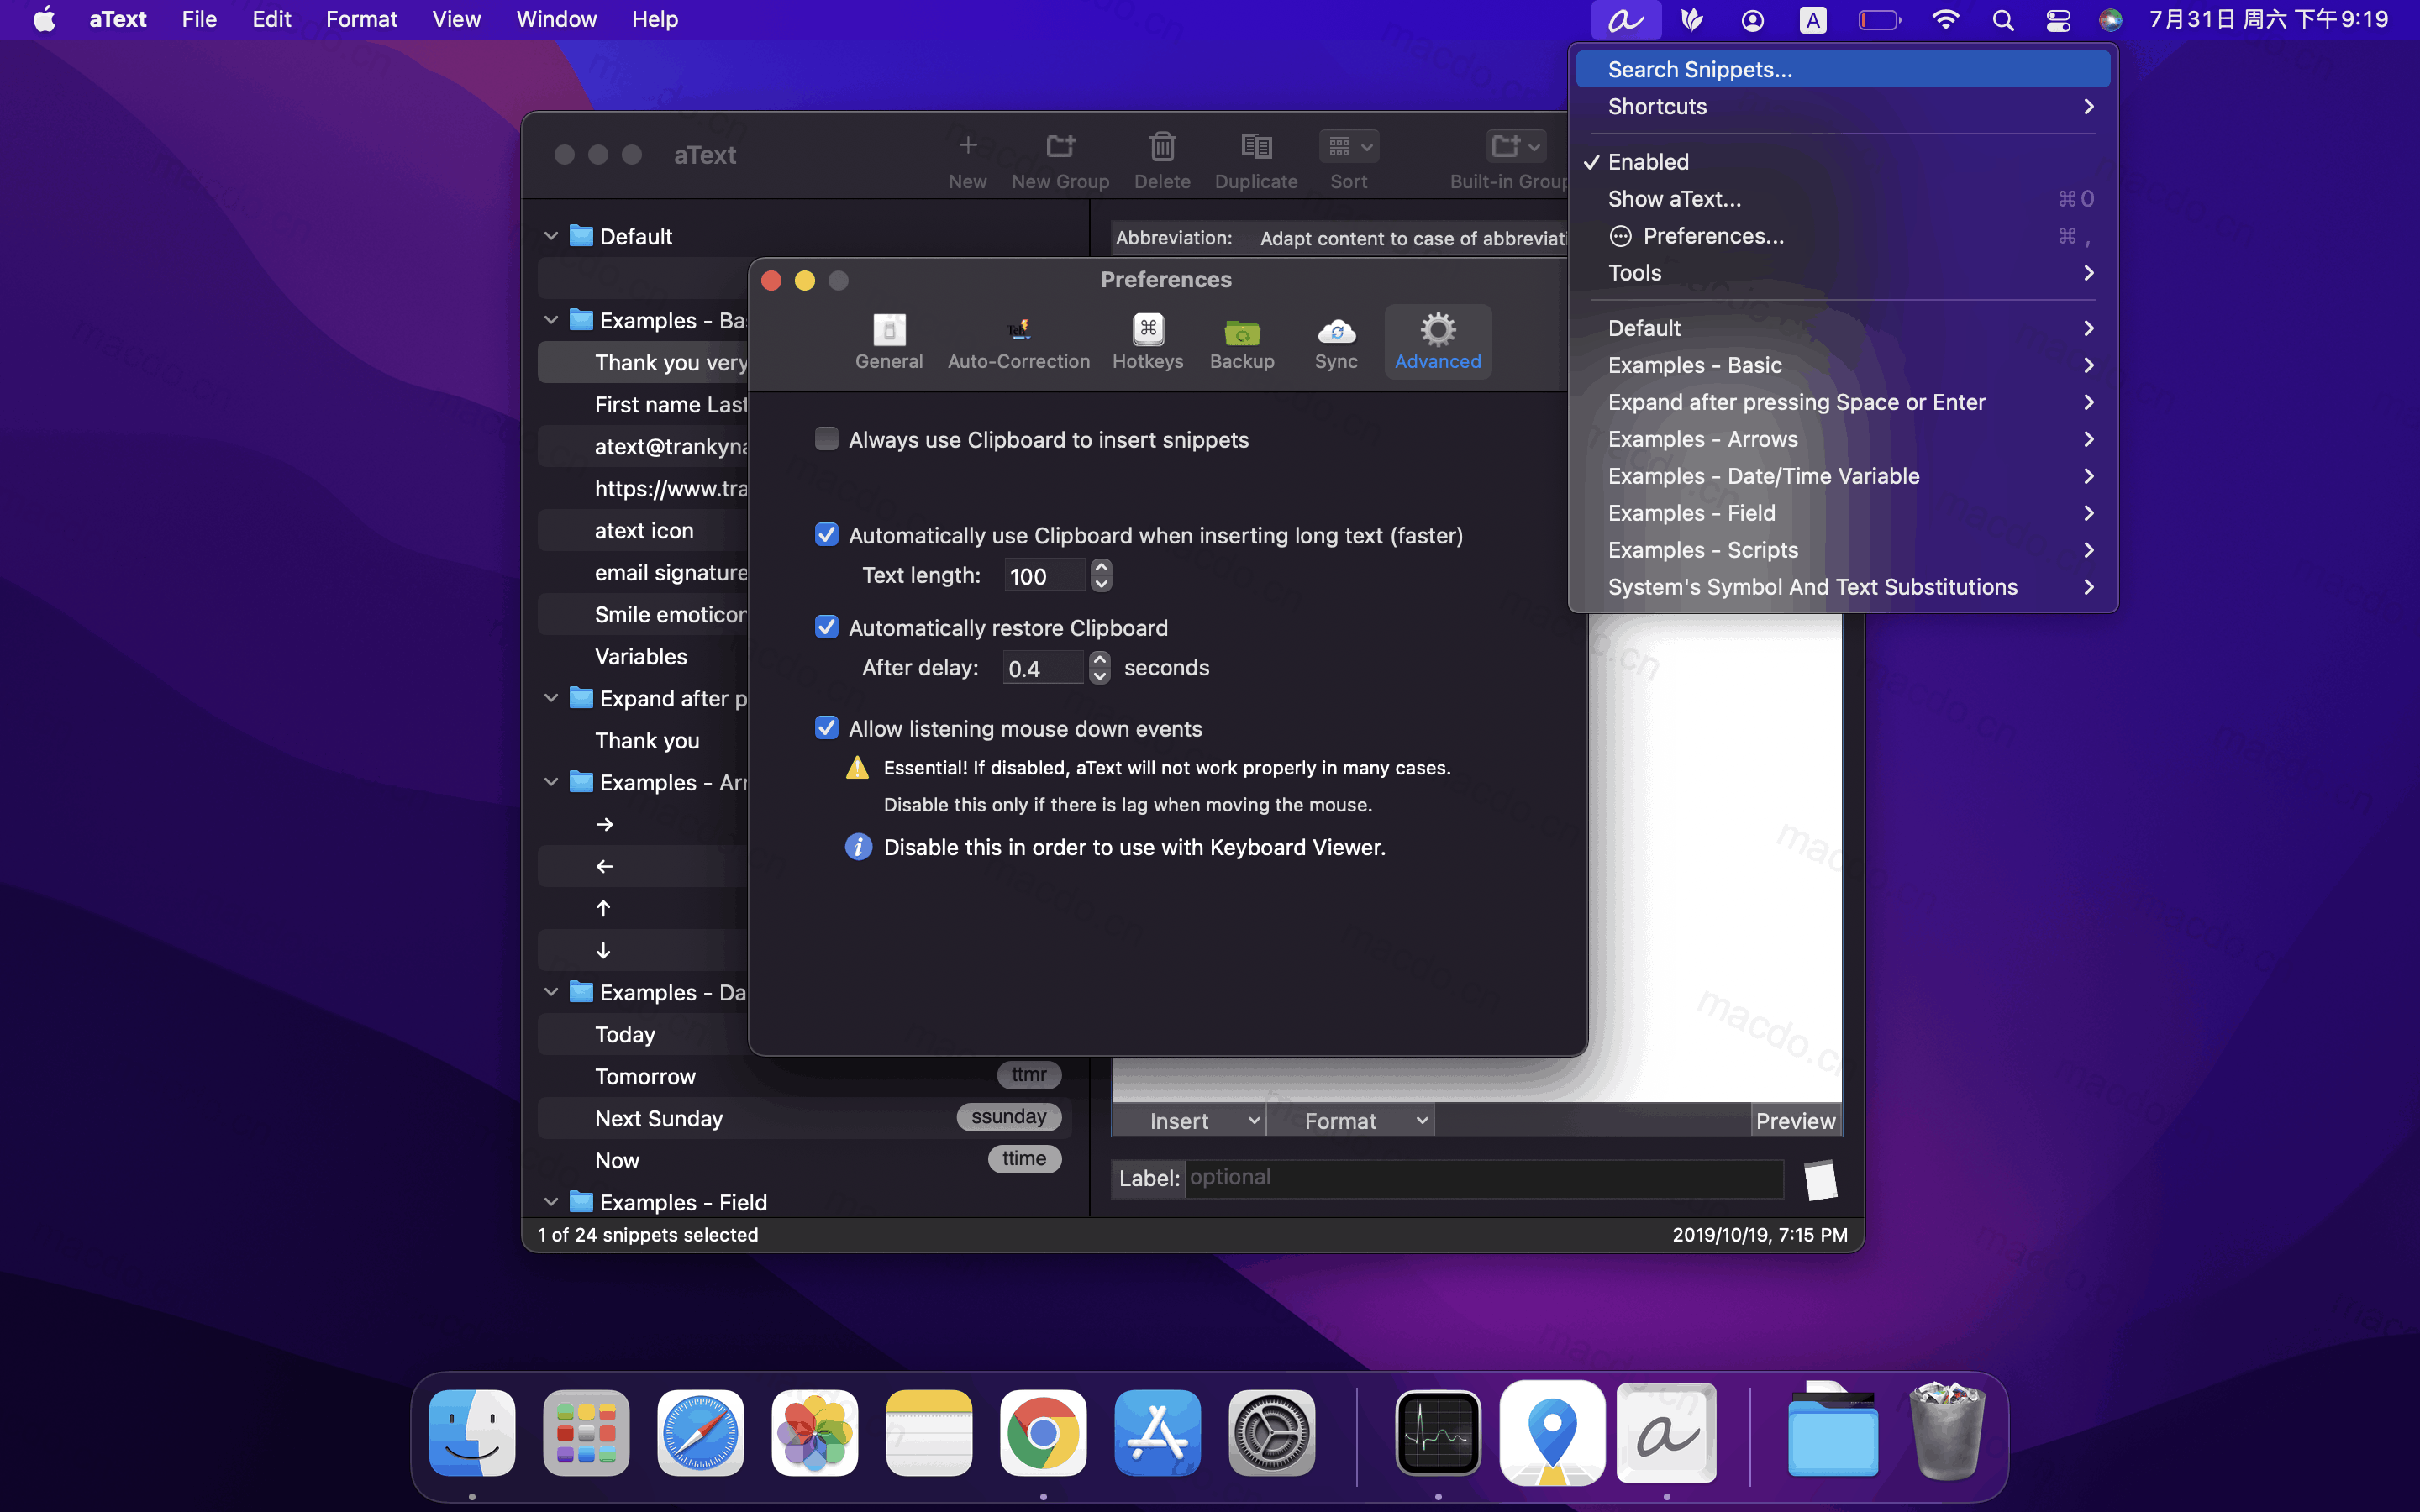Open Finder from the Dock
The height and width of the screenshot is (1512, 2420).
pos(472,1432)
